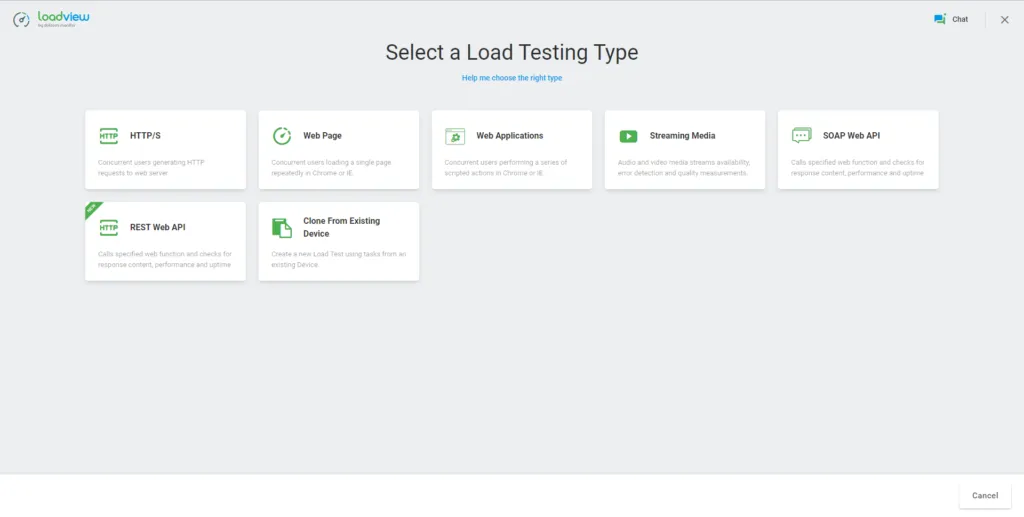Image resolution: width=1024 pixels, height=517 pixels.
Task: Click the 'Select a Load Testing Type' heading
Action: (512, 52)
